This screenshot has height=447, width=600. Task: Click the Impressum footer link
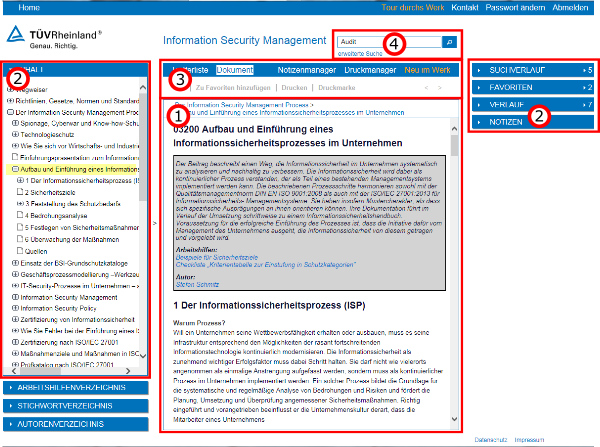[529, 440]
